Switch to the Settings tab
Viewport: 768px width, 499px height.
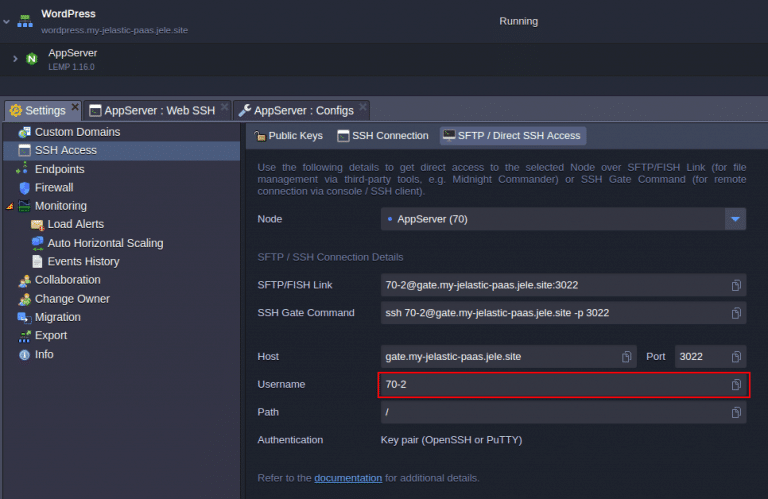coord(45,111)
